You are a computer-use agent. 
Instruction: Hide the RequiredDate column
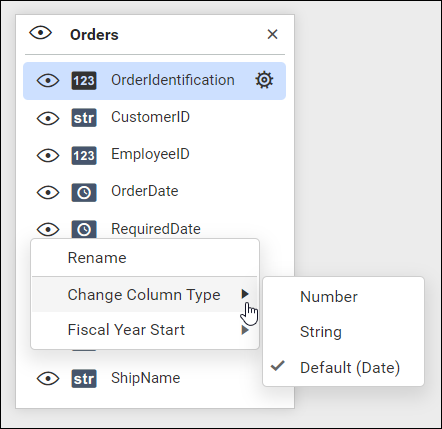coord(48,229)
